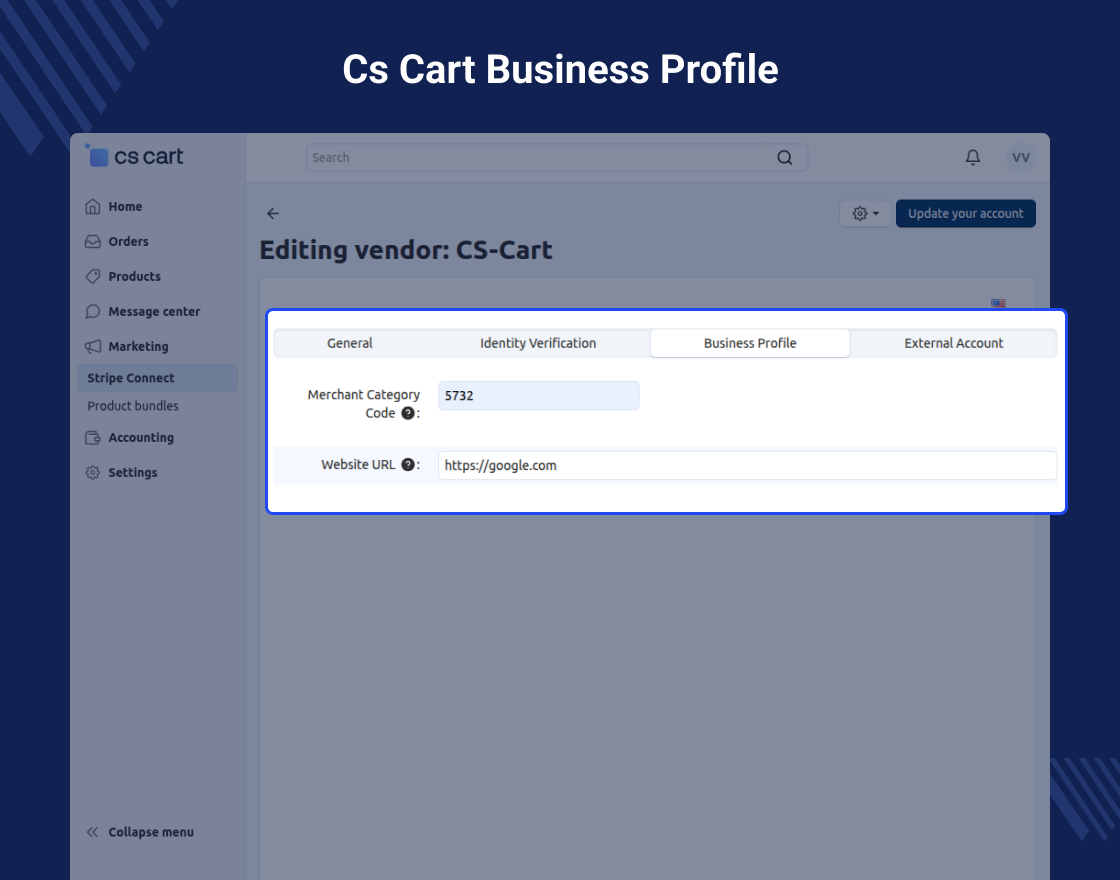Open the Orders menu item
This screenshot has width=1120, height=880.
click(x=117, y=241)
